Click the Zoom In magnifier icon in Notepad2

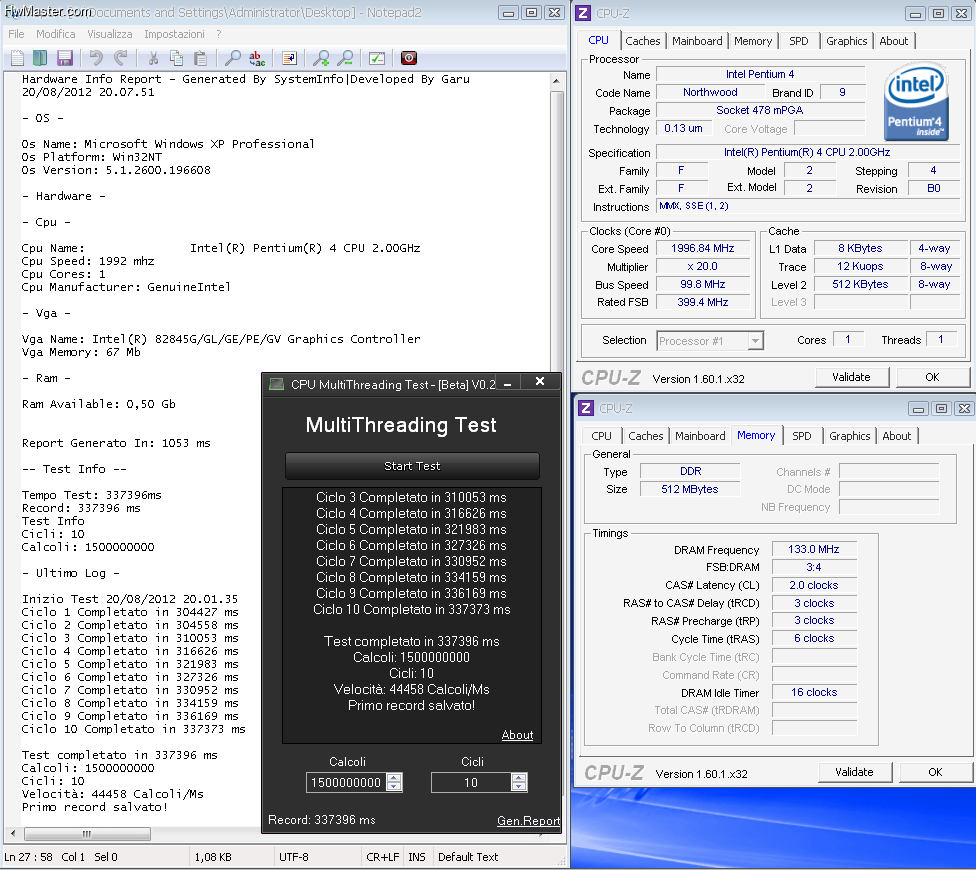pos(321,58)
